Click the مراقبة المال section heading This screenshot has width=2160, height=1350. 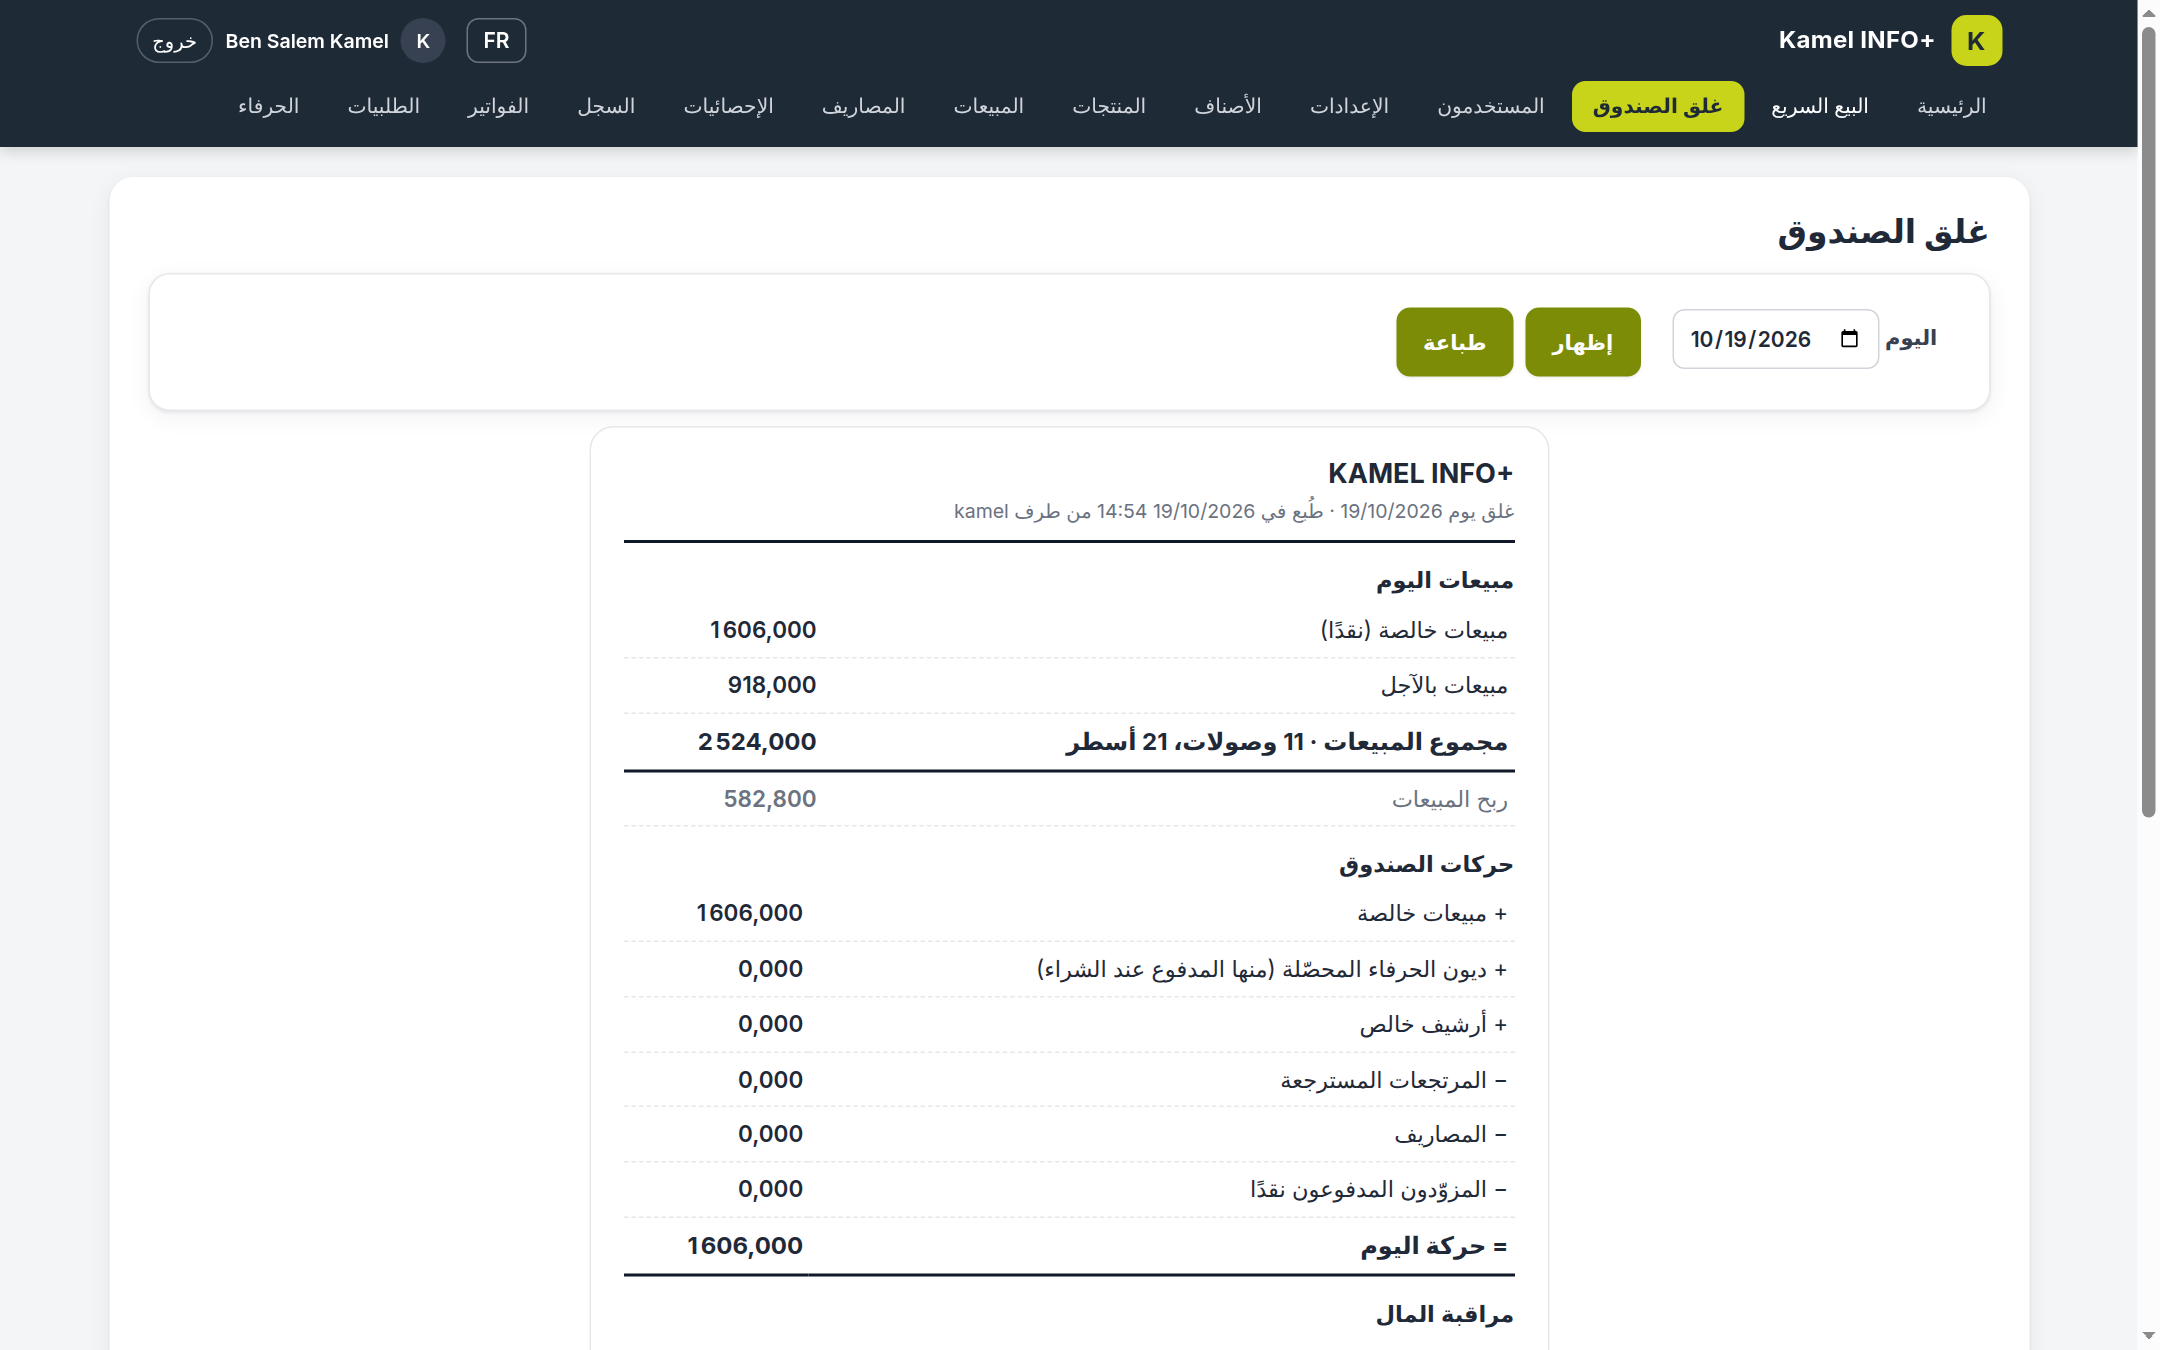(1444, 1314)
